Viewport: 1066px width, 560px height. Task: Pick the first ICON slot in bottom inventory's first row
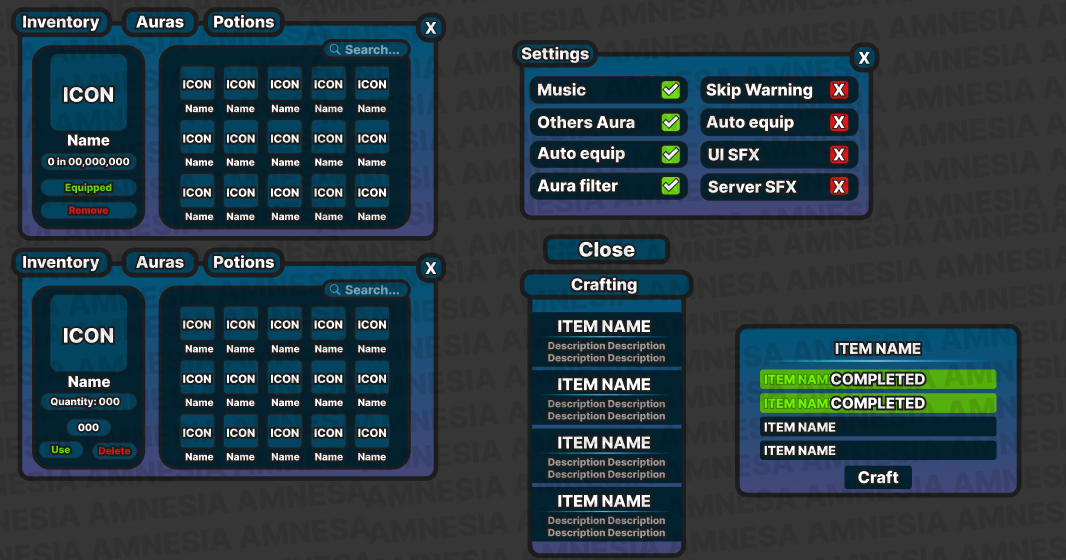[197, 324]
